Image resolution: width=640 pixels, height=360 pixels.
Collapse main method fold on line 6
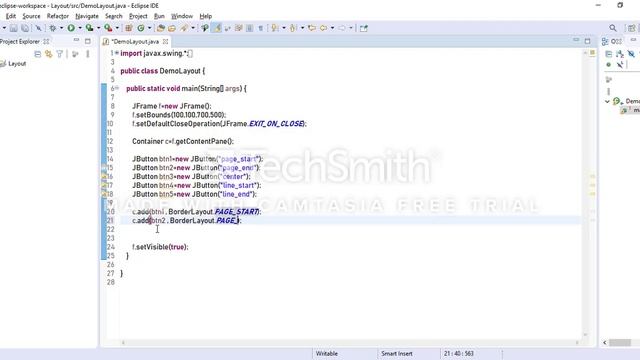pyautogui.click(x=117, y=88)
